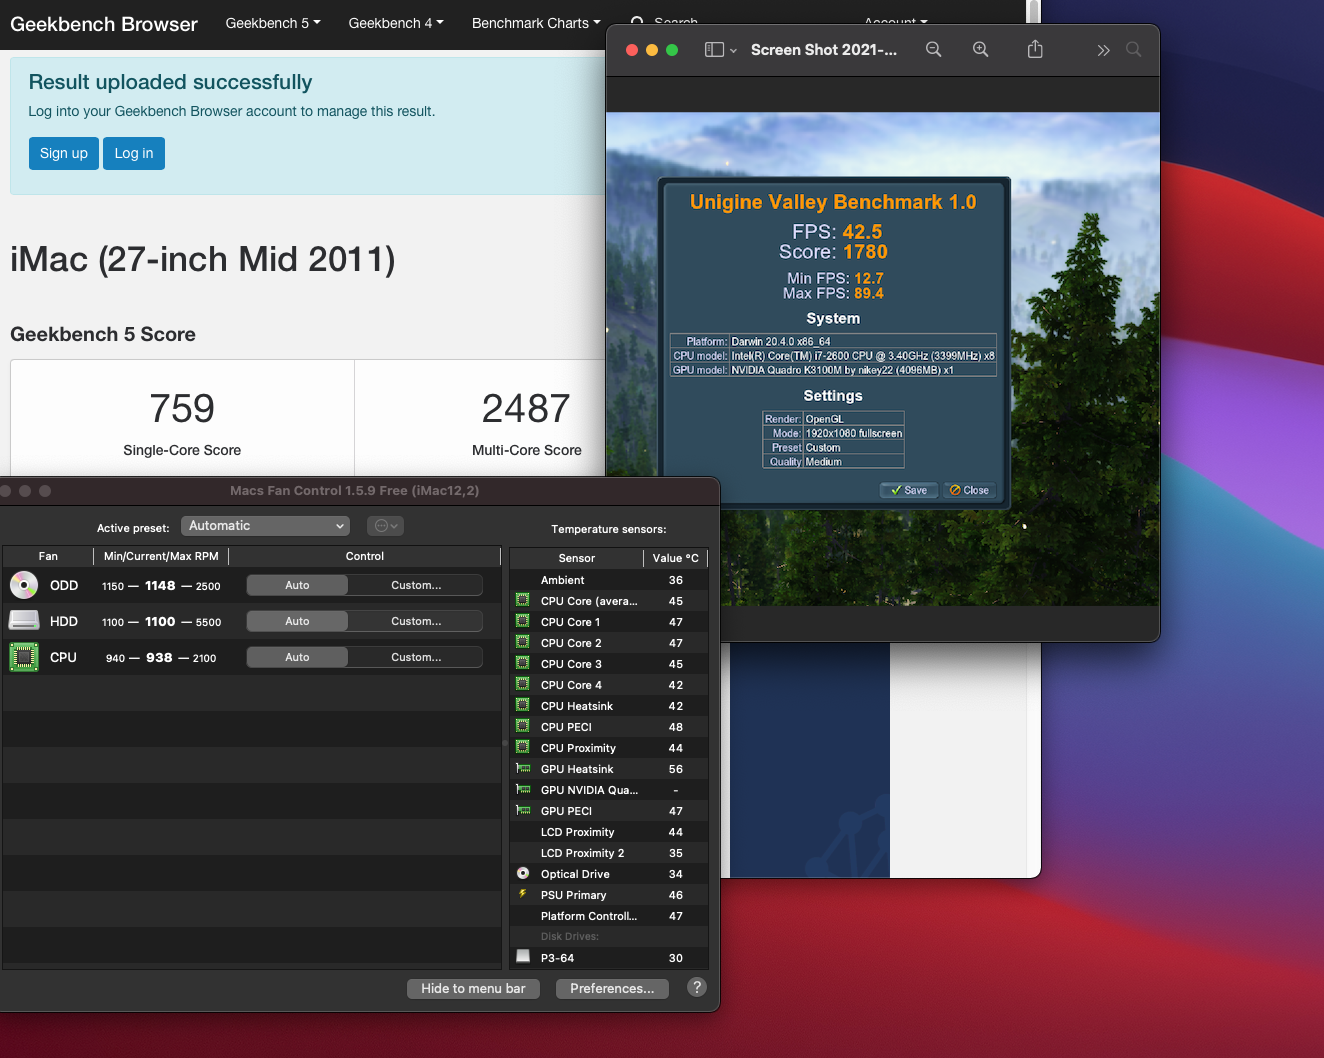Select Ambient sensor row

pyautogui.click(x=609, y=580)
